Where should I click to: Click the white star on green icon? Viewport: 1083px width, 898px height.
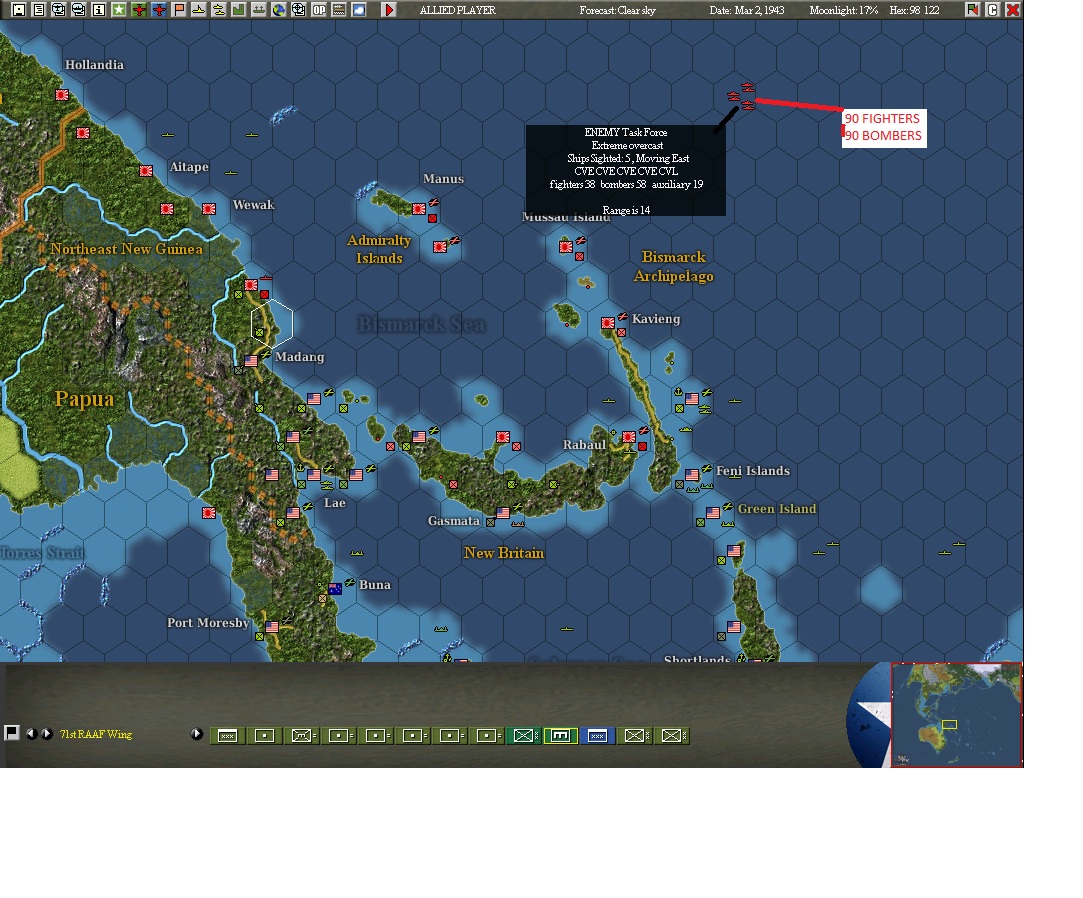[x=119, y=10]
